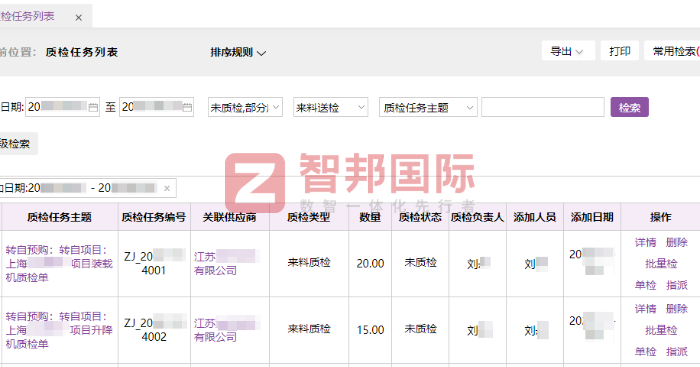Expand the 排序规则 dropdown
The height and width of the screenshot is (367, 700).
(238, 52)
